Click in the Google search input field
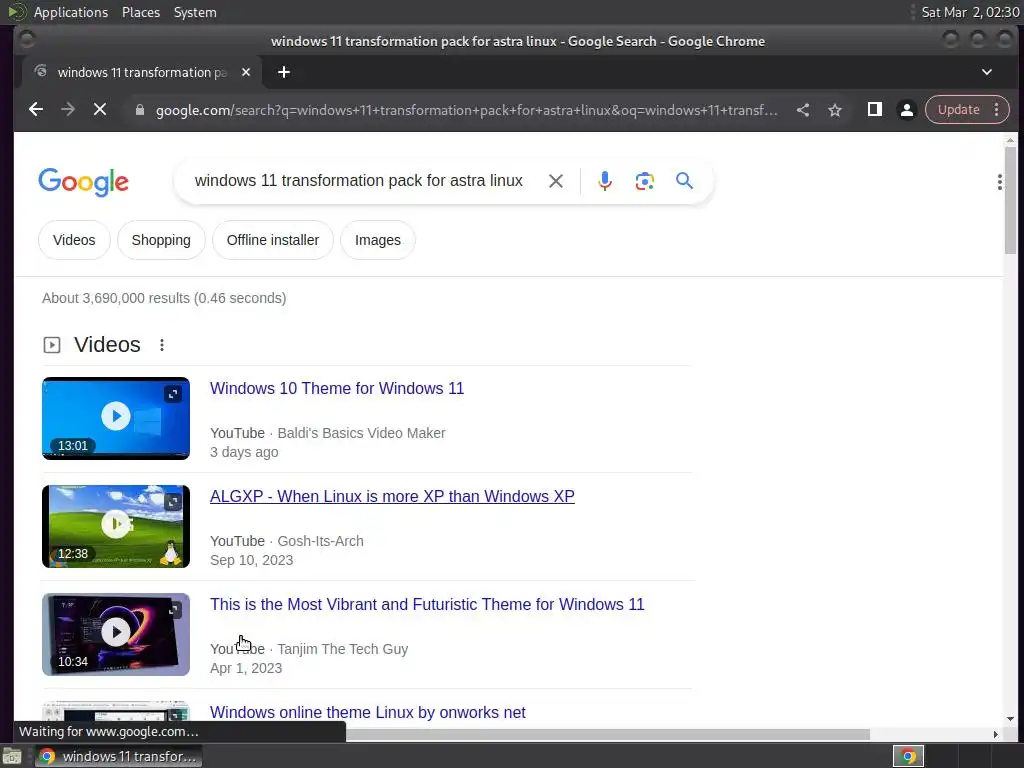 click(x=359, y=181)
